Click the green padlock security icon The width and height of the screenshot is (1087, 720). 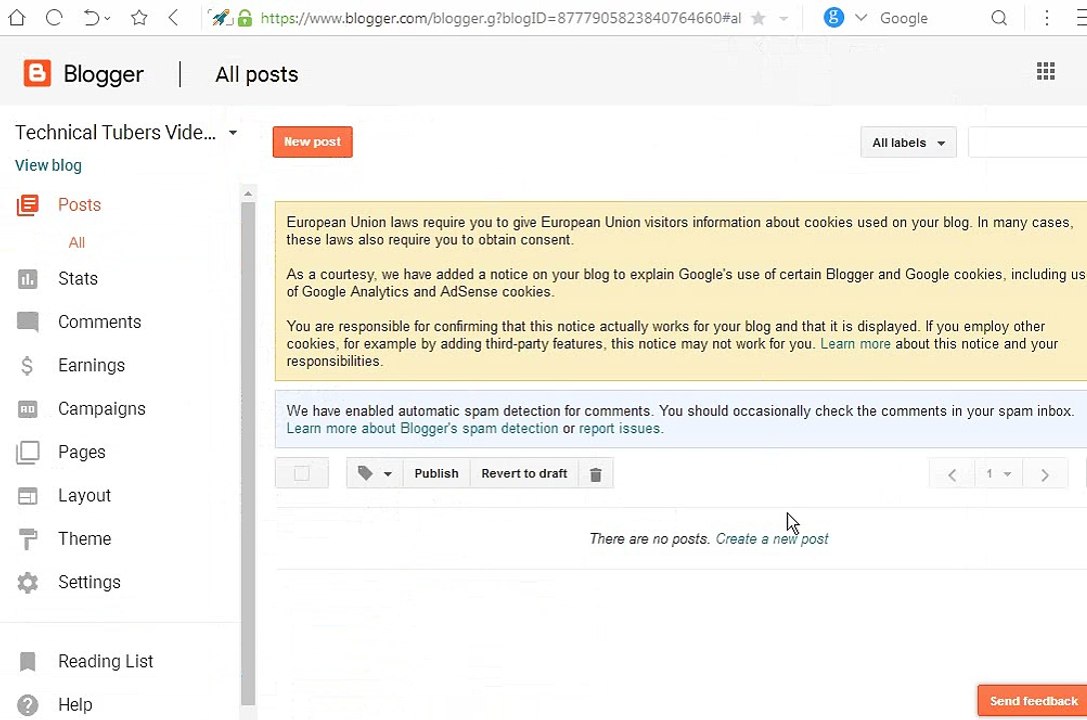tap(245, 18)
